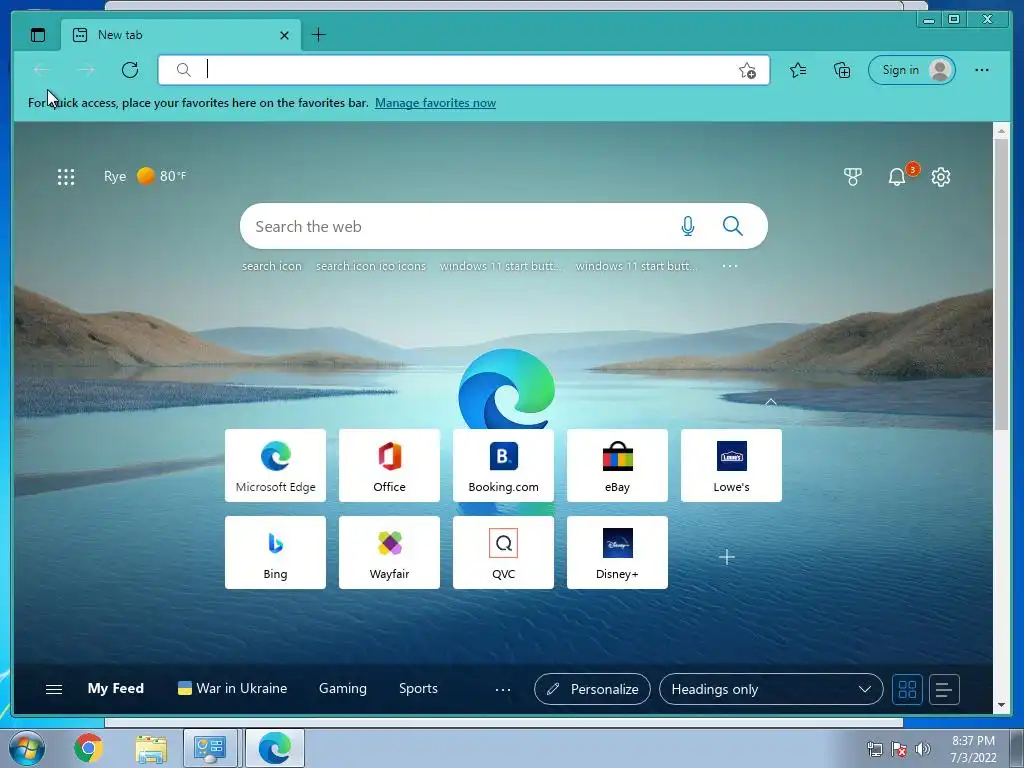
Task: Click the Sign in button
Action: coord(912,70)
